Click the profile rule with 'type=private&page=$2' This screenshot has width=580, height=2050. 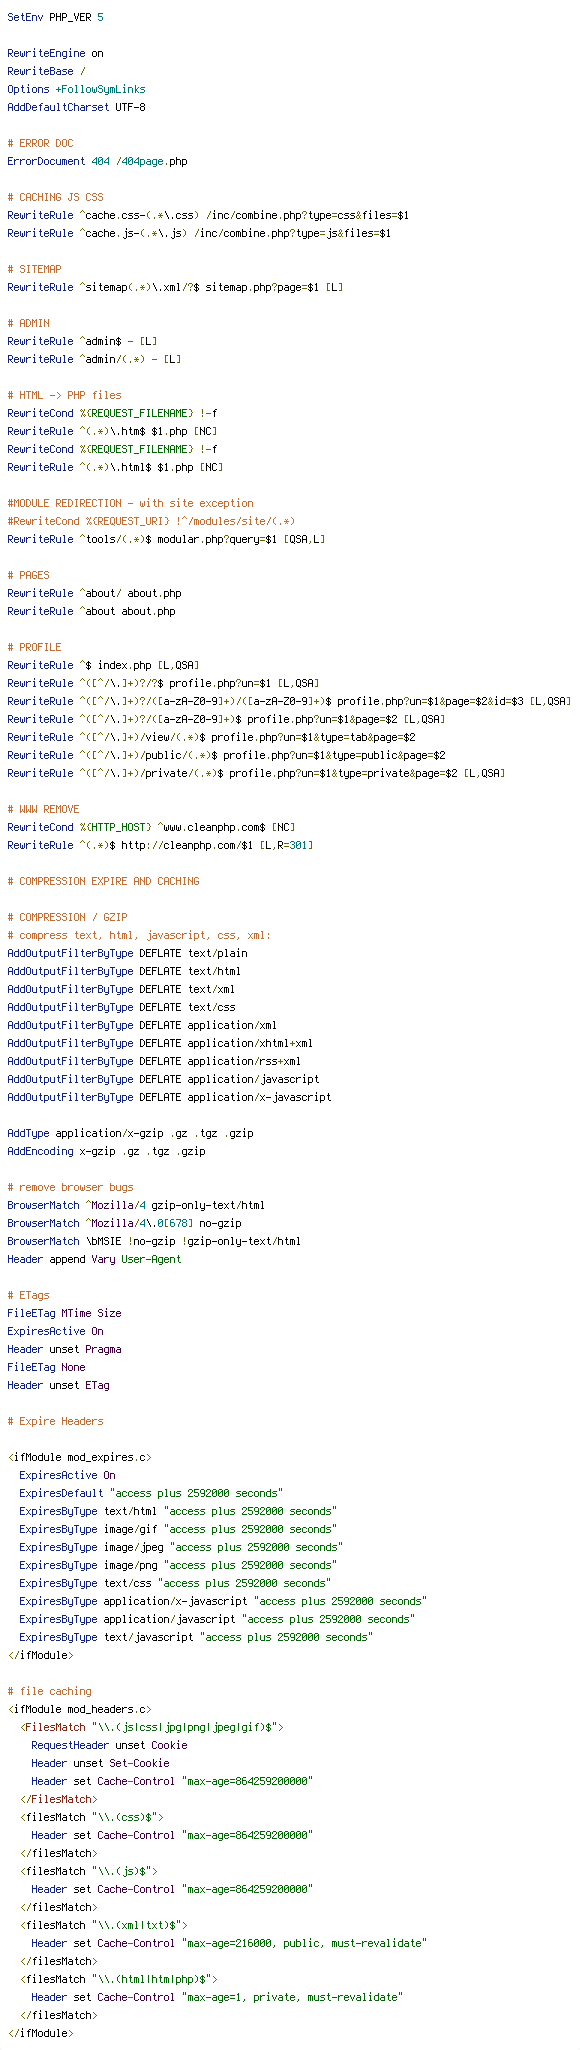[256, 774]
